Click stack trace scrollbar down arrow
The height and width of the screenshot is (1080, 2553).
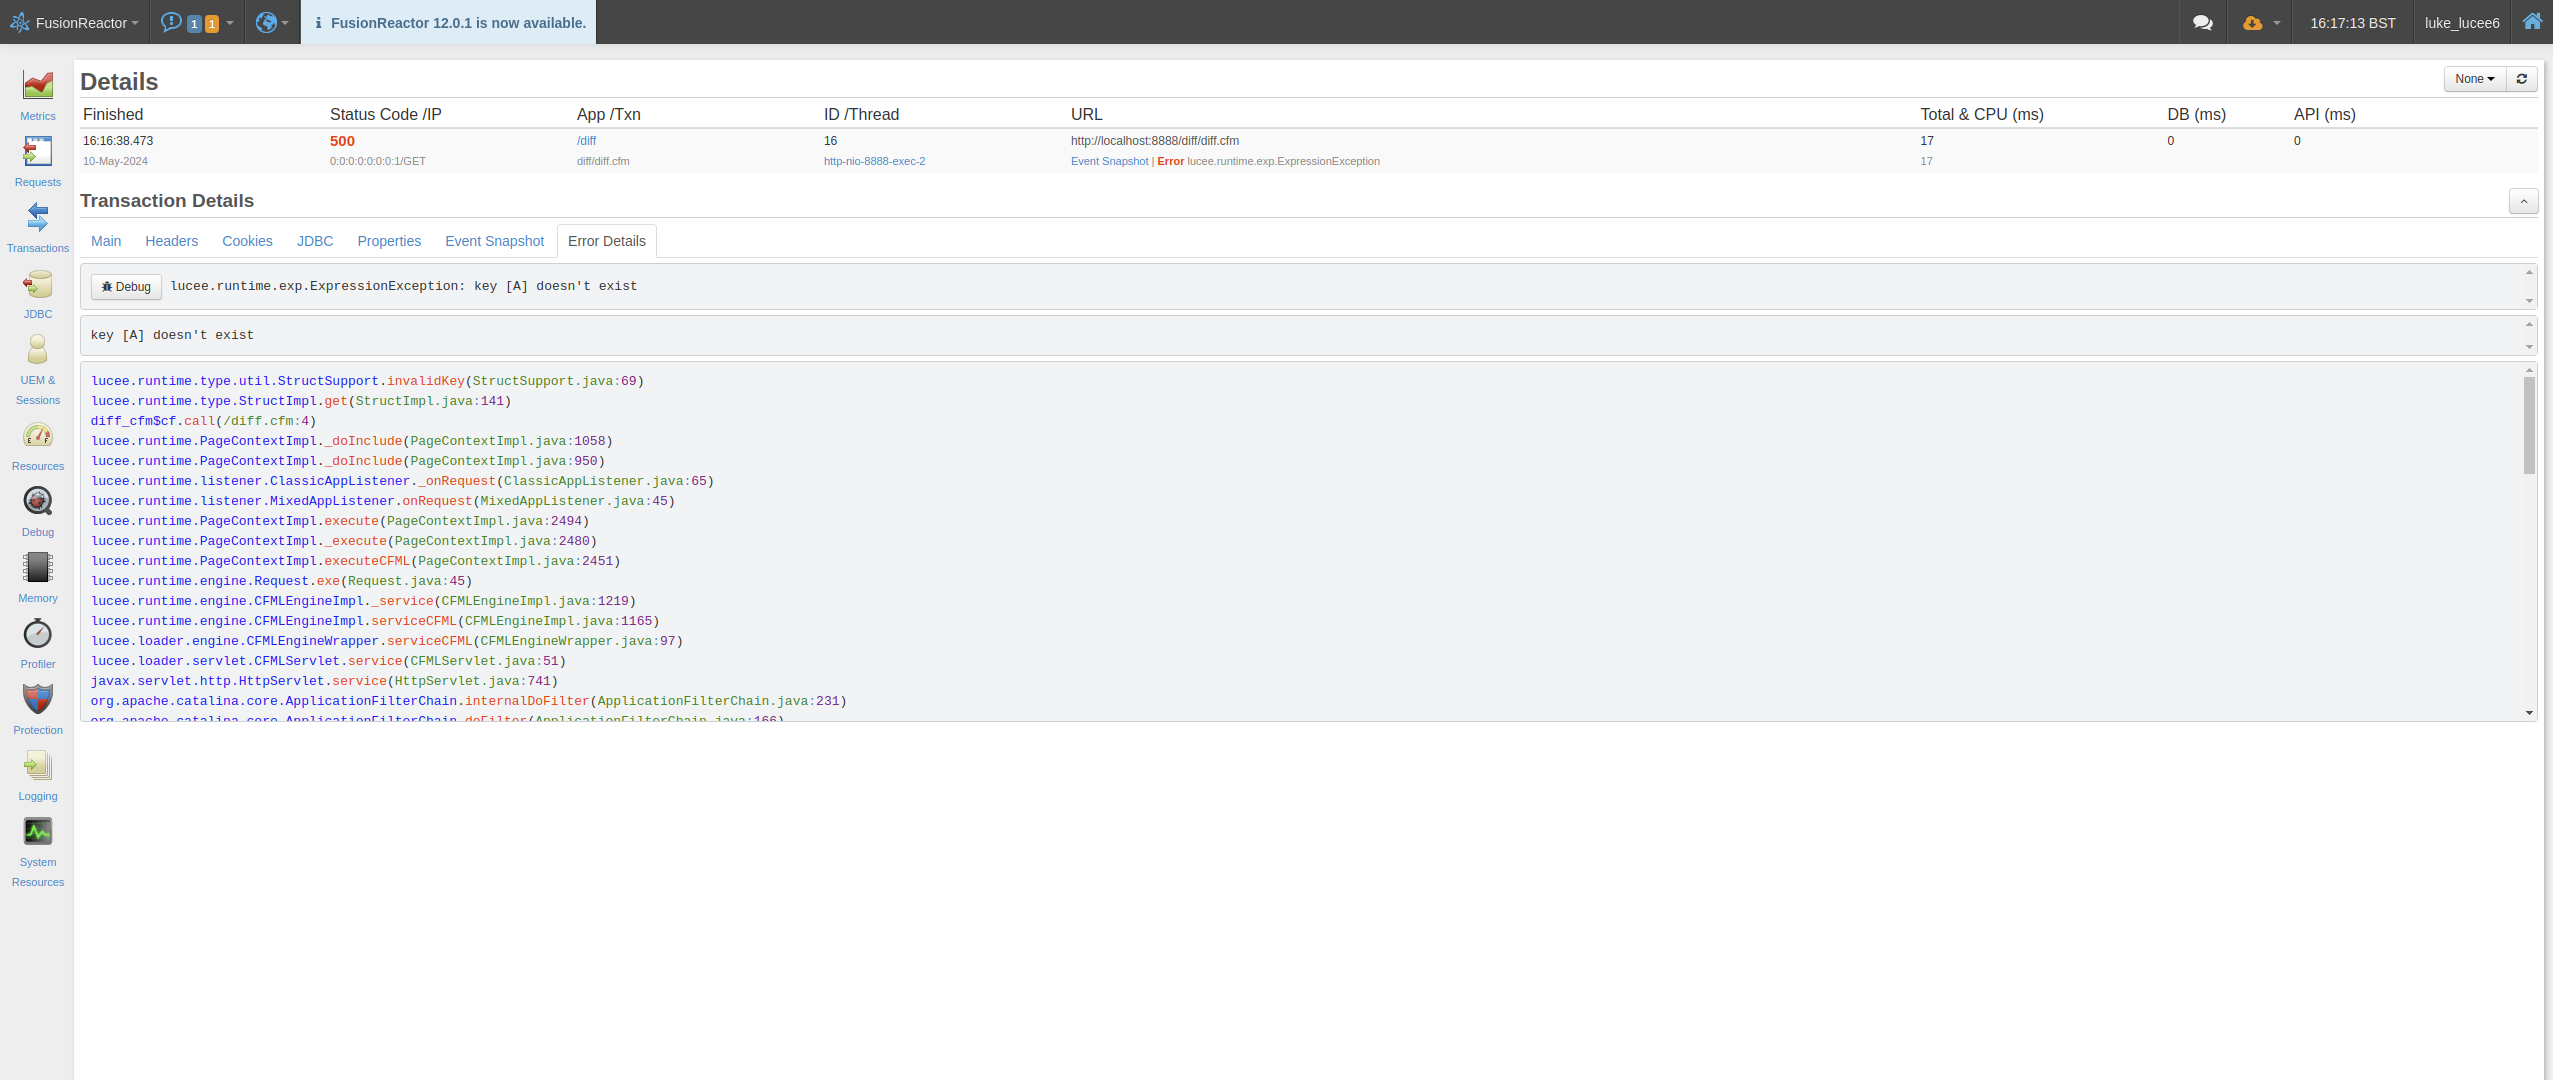pos(2529,713)
